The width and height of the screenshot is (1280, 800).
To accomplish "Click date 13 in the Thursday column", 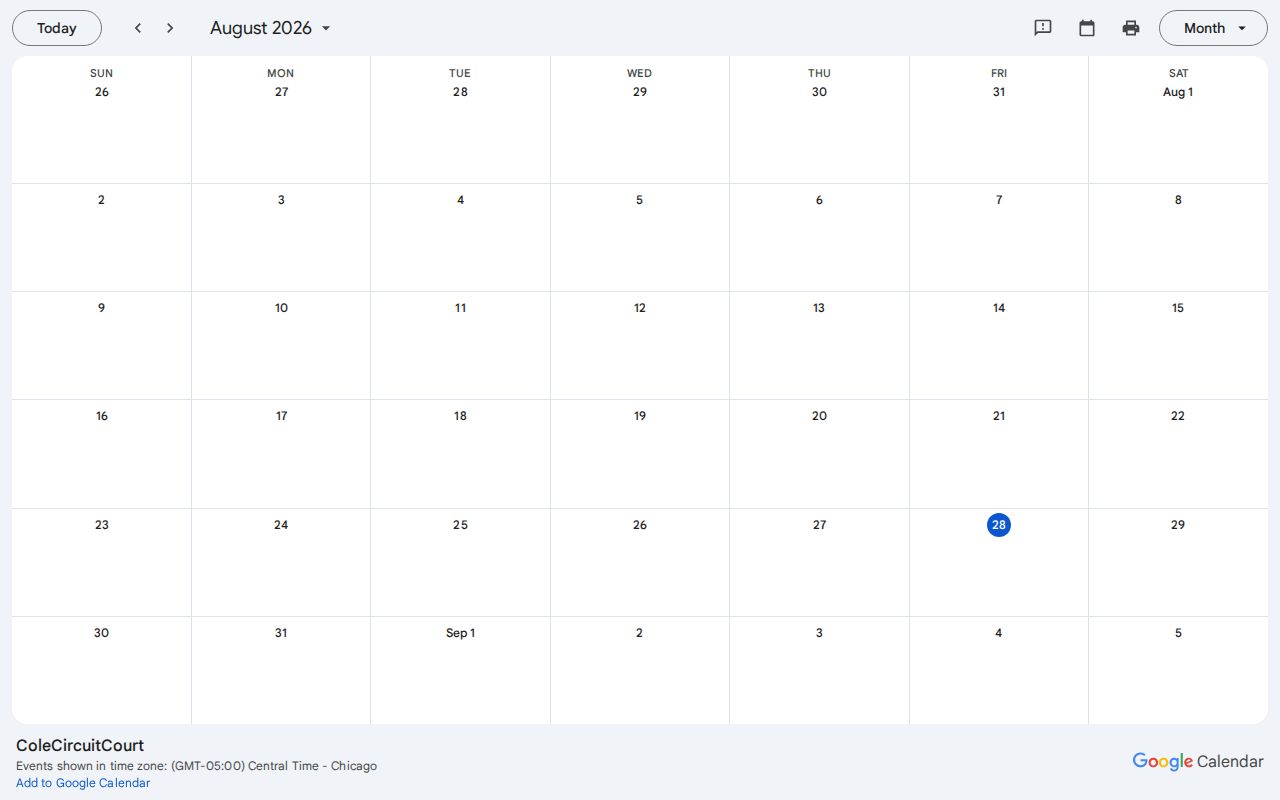I will tap(819, 308).
